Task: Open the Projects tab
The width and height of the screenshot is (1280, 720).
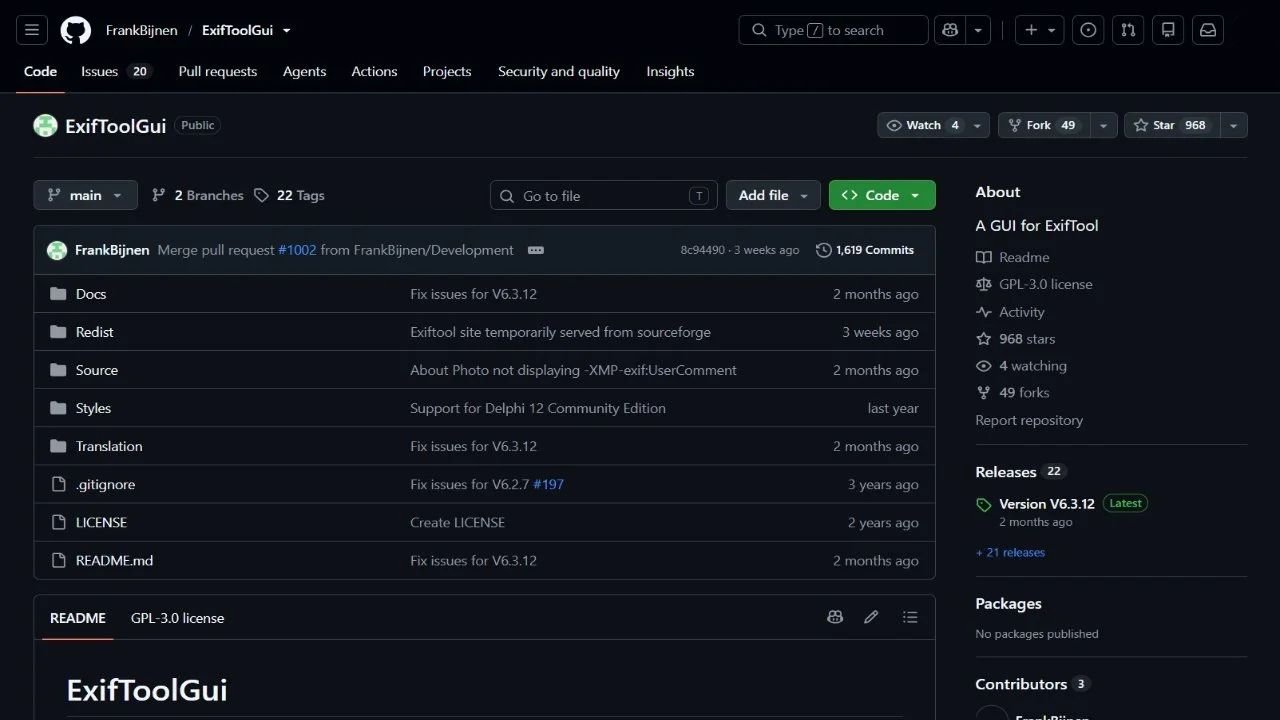Action: point(447,71)
